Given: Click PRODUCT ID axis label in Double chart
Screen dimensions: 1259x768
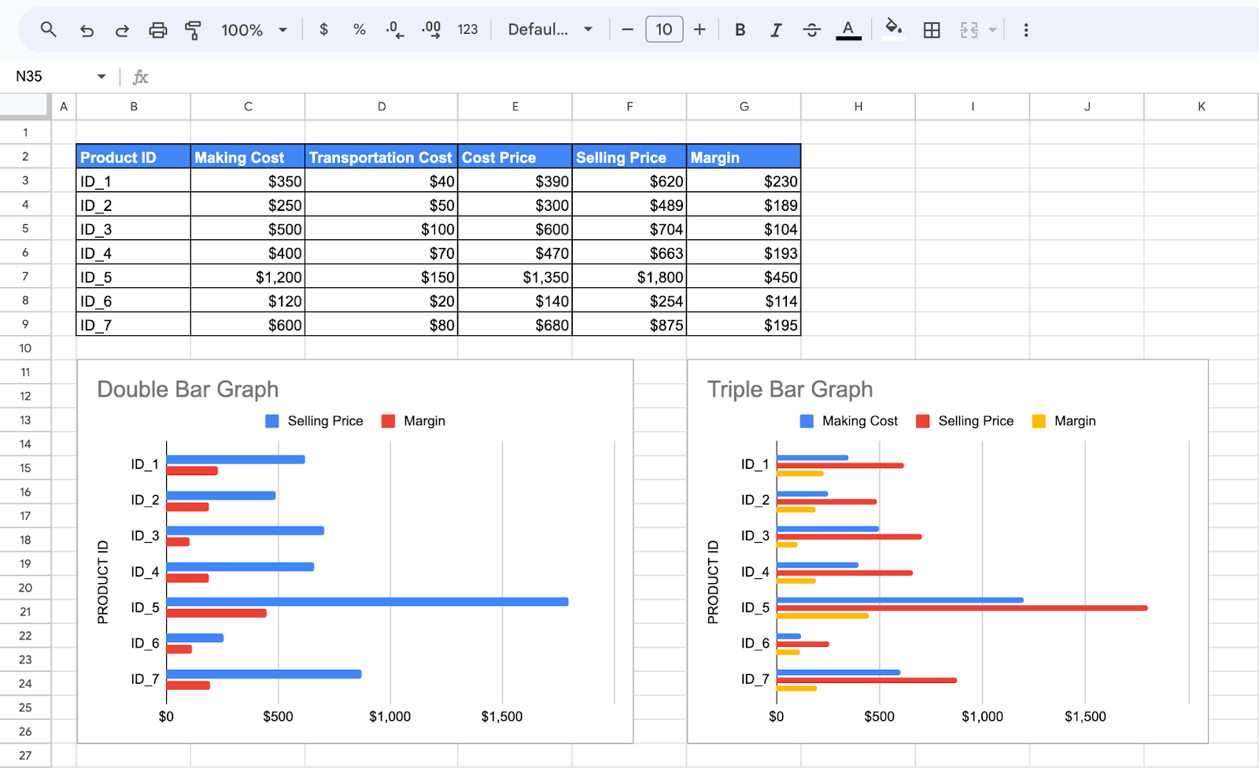Looking at the screenshot, I should click(x=102, y=582).
